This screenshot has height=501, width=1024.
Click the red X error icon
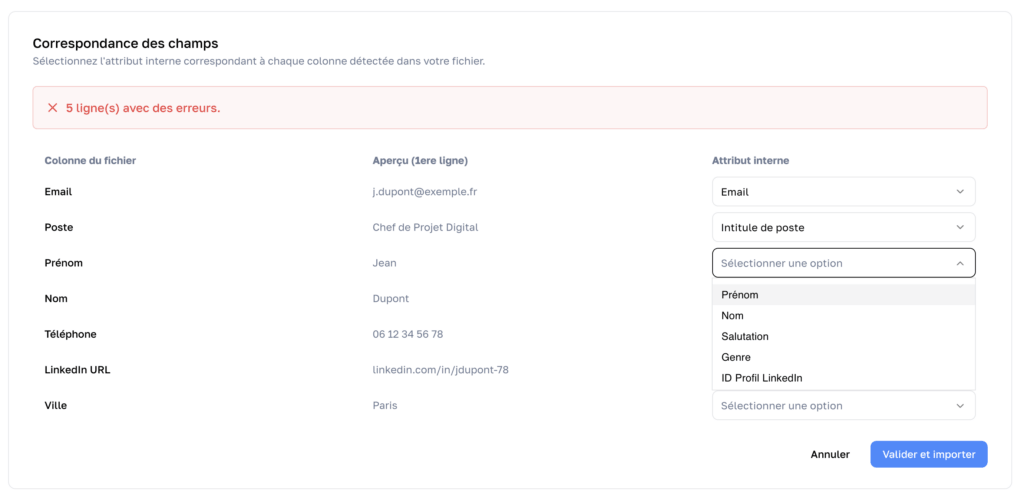[x=52, y=108]
